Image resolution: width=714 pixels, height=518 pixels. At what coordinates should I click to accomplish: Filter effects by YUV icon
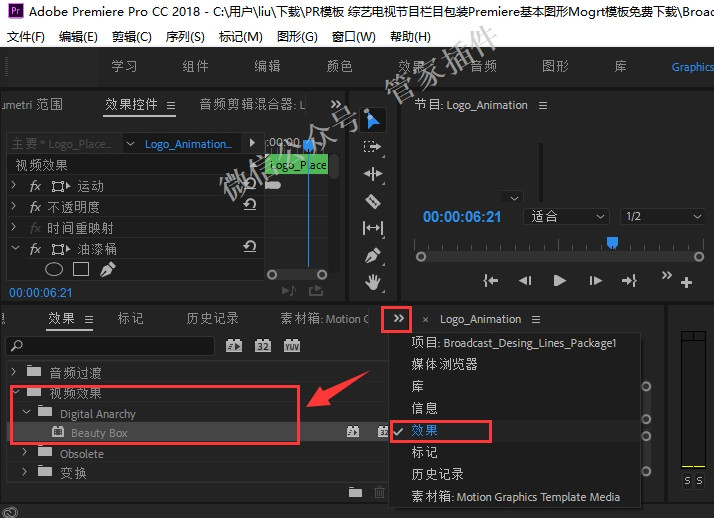point(292,346)
